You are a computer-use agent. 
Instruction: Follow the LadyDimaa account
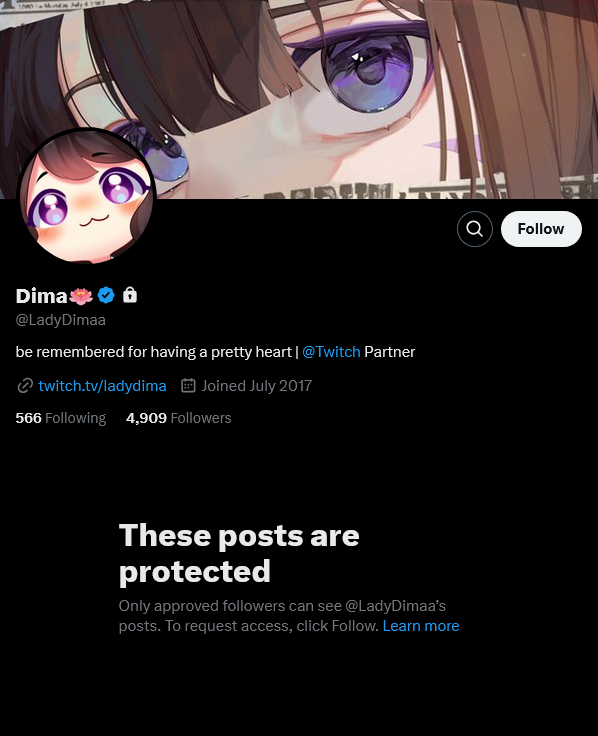(541, 229)
